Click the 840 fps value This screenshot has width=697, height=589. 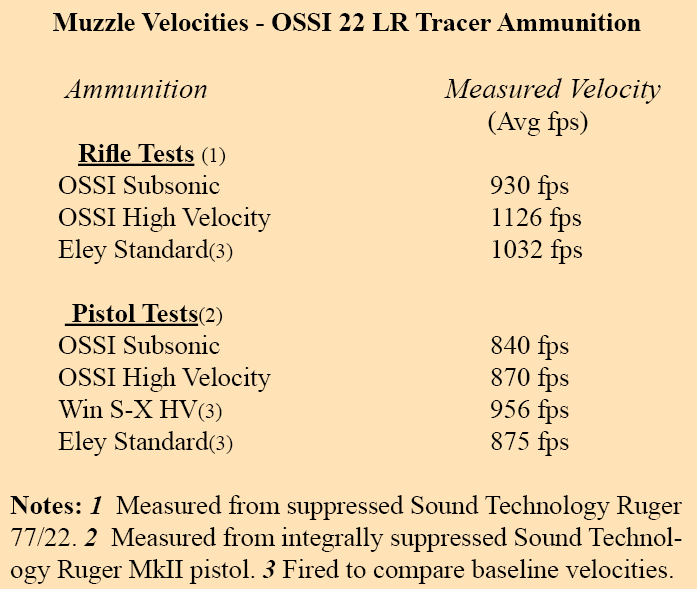coord(529,346)
